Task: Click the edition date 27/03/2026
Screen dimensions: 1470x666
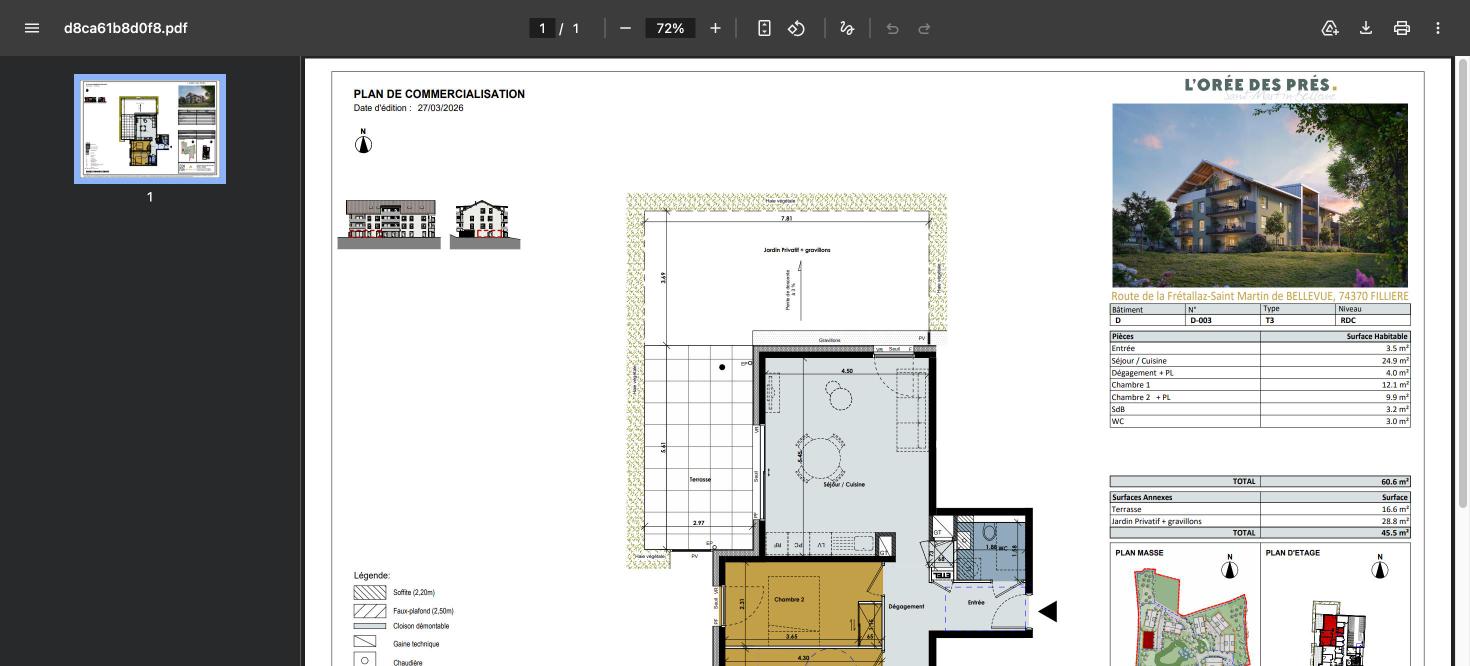Action: click(x=440, y=108)
